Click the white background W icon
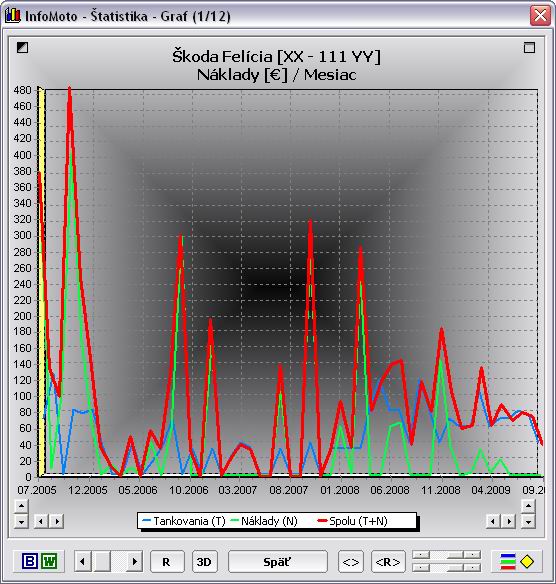Screen dimensions: 556x584 tap(49, 561)
